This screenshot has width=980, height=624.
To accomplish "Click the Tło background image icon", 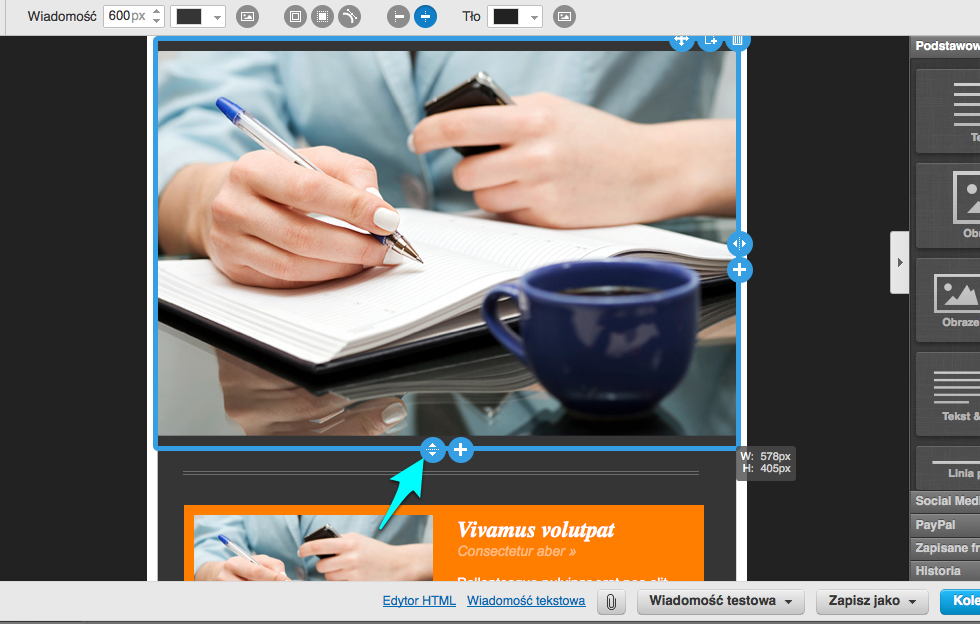I will 564,17.
